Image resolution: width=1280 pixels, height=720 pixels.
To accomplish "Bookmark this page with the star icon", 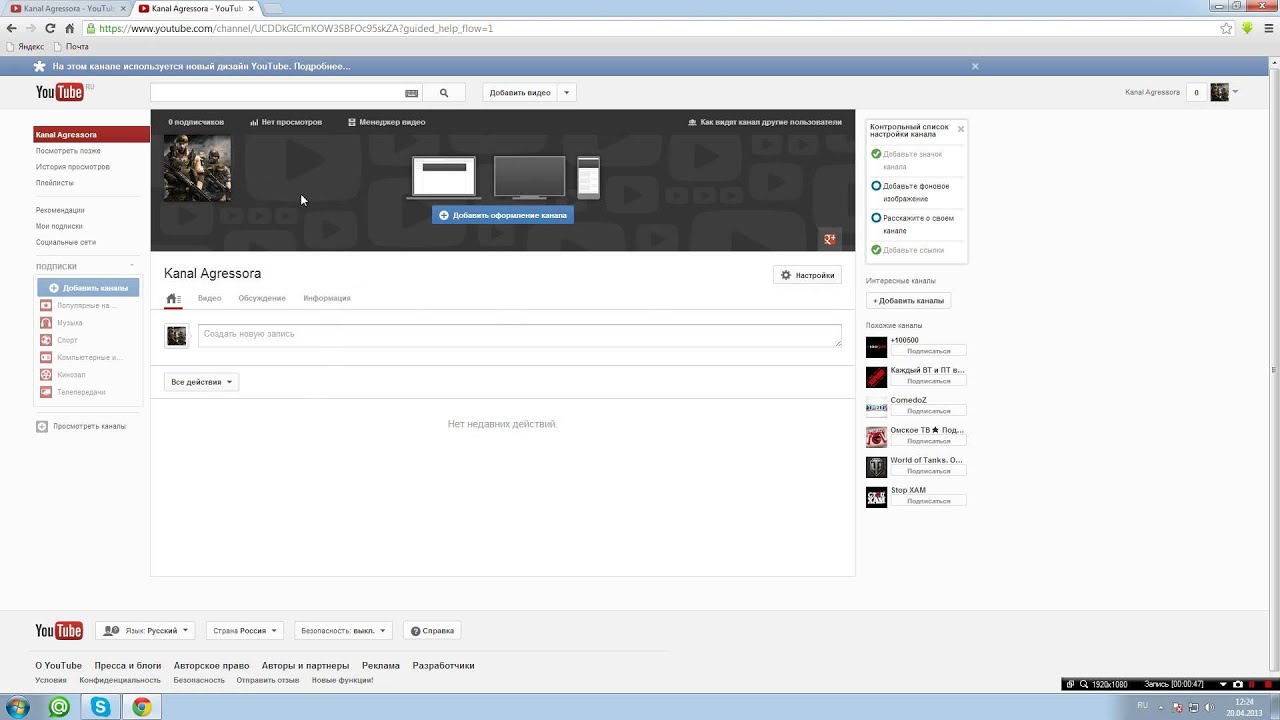I will pyautogui.click(x=1226, y=28).
